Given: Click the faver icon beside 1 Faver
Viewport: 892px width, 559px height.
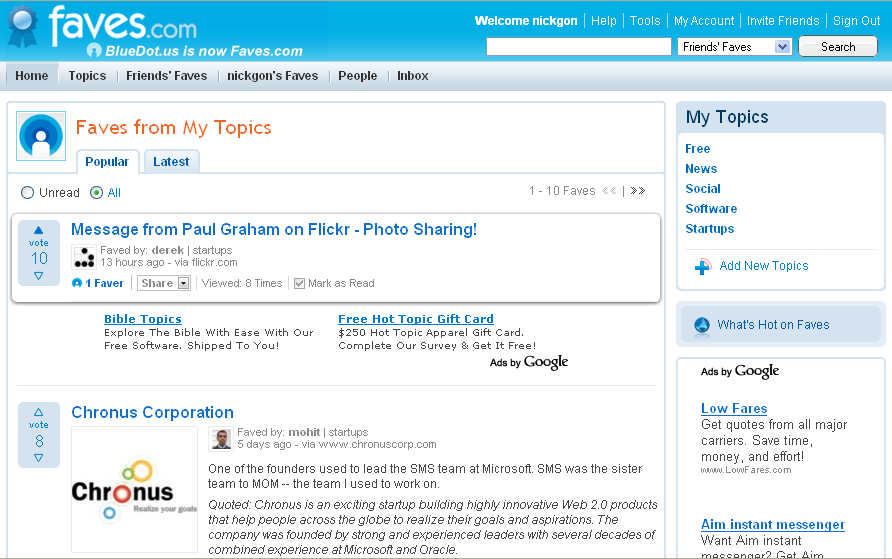Looking at the screenshot, I should pyautogui.click(x=77, y=283).
